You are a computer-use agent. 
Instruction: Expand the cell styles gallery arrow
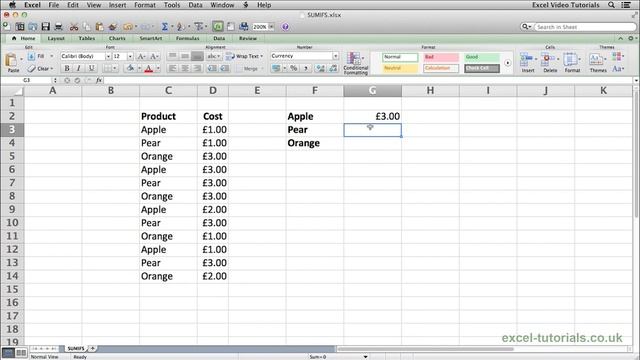click(507, 63)
